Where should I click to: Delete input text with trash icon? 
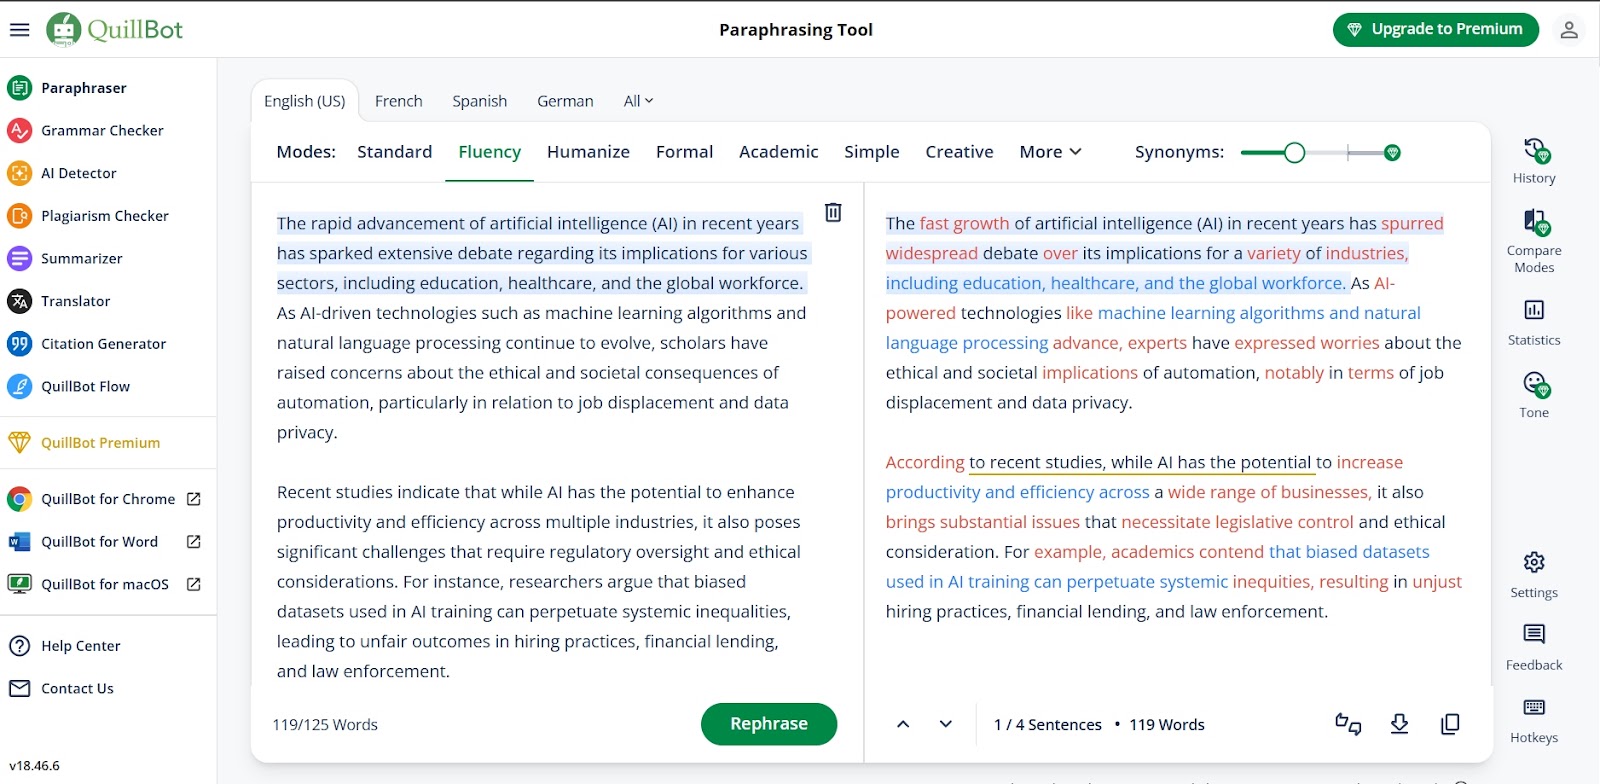click(x=833, y=212)
